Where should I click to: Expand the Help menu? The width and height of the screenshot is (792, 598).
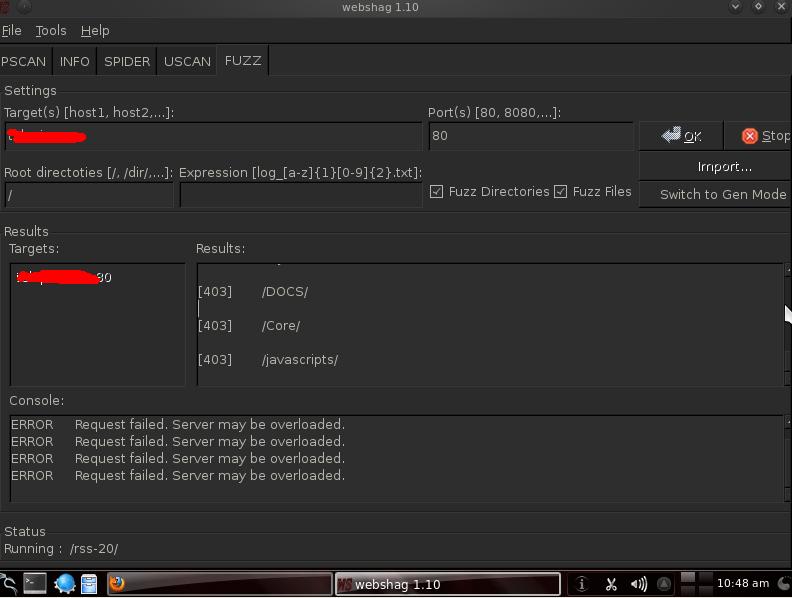pos(95,31)
